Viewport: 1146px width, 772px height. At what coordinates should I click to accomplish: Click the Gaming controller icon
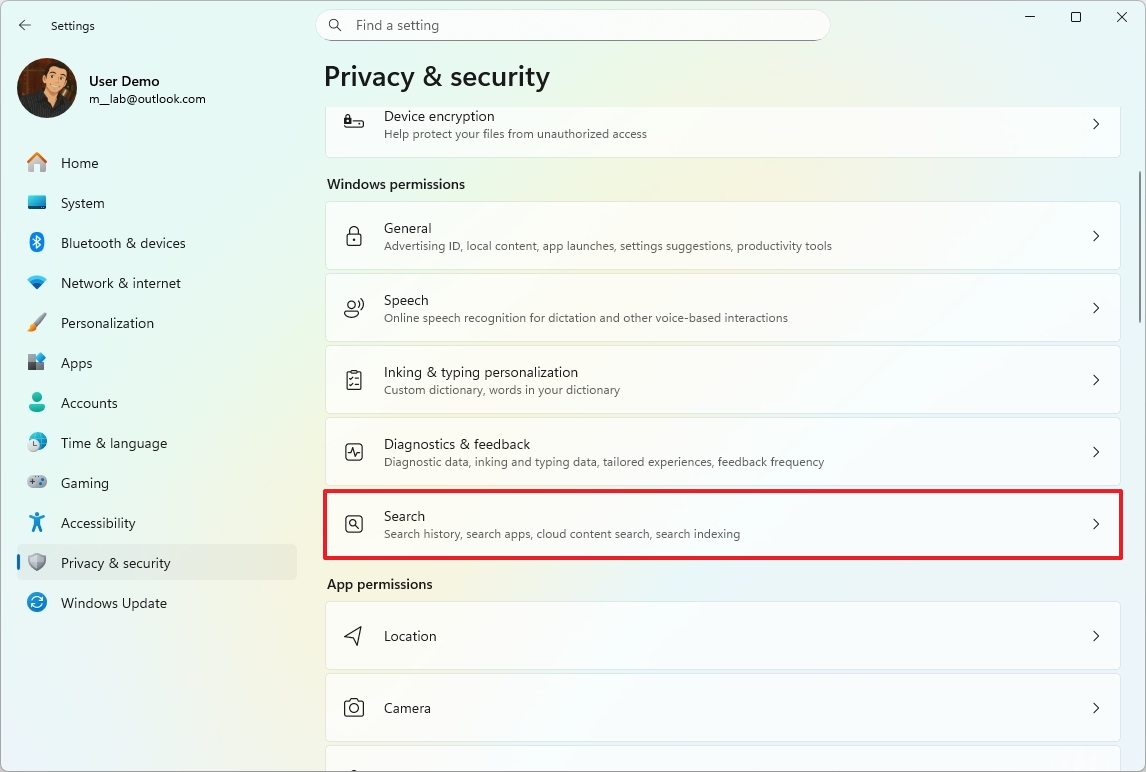pos(37,483)
